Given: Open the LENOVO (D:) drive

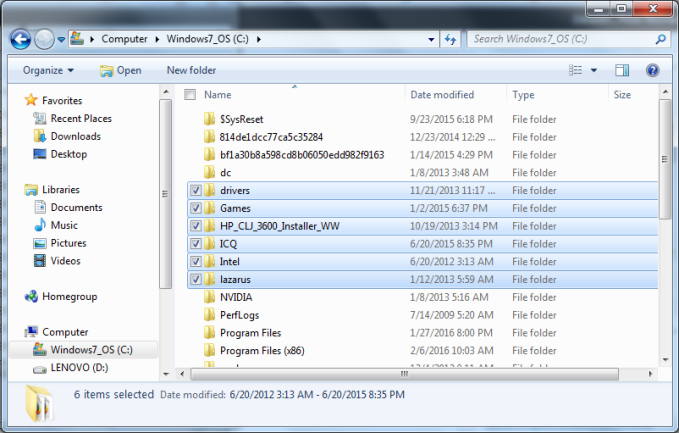Looking at the screenshot, I should 79,367.
